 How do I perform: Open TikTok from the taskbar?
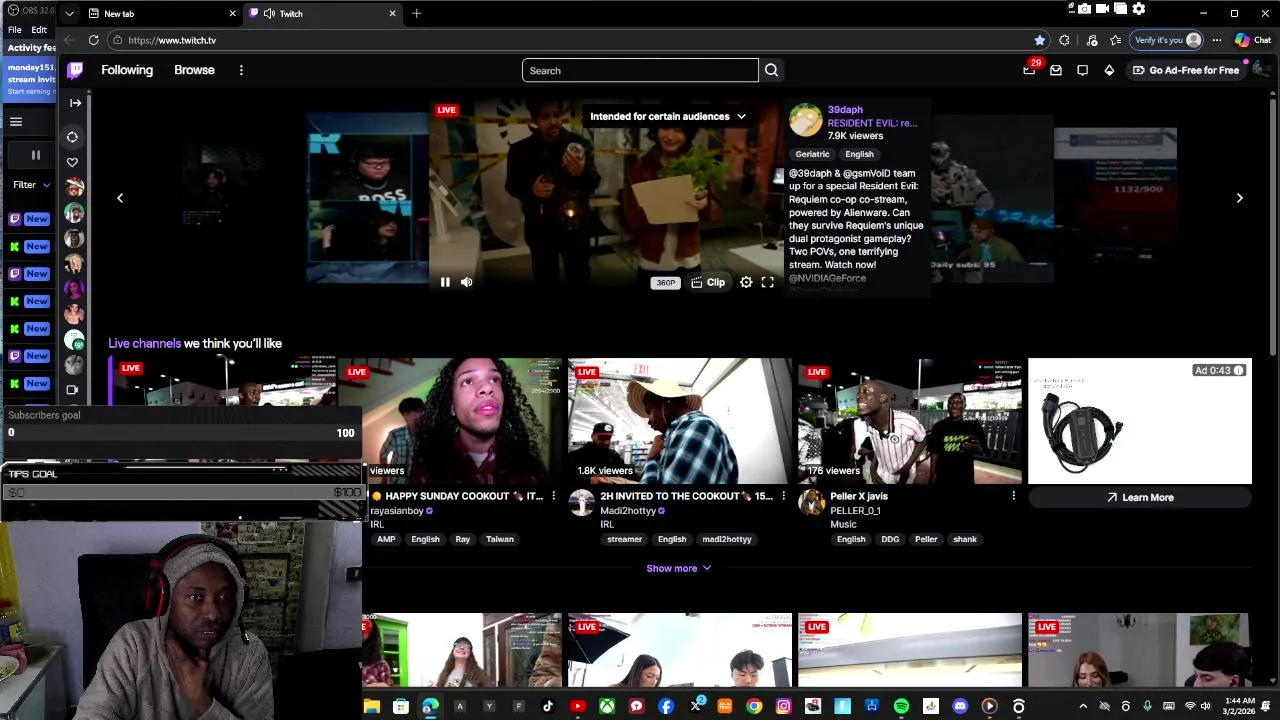point(548,706)
